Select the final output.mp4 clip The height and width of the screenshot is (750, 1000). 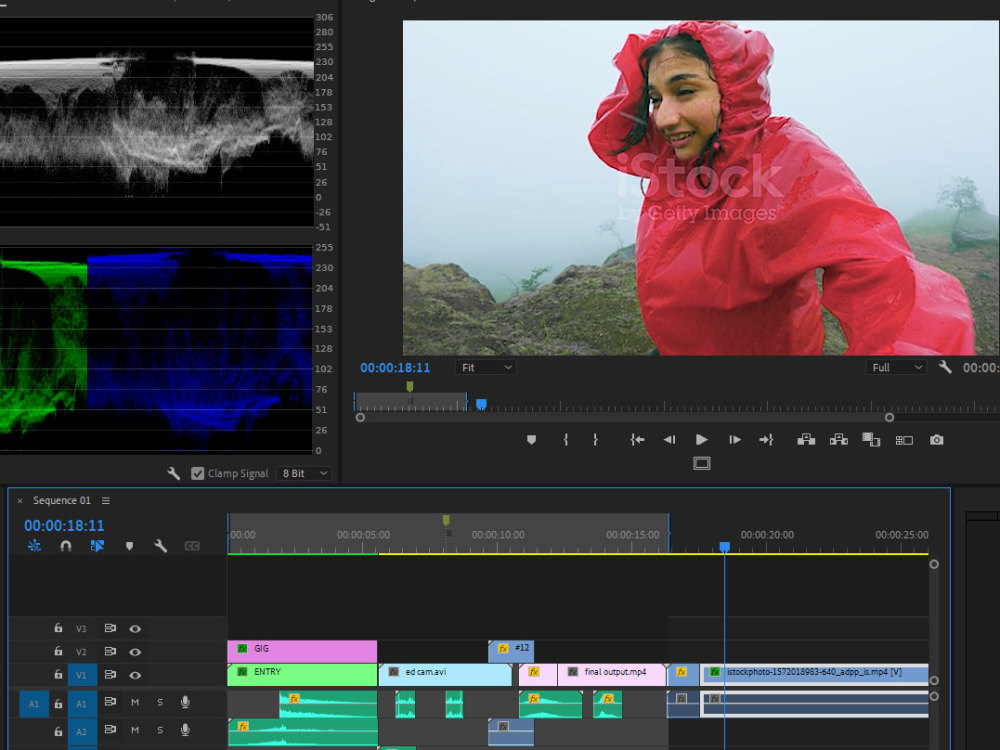tap(612, 675)
